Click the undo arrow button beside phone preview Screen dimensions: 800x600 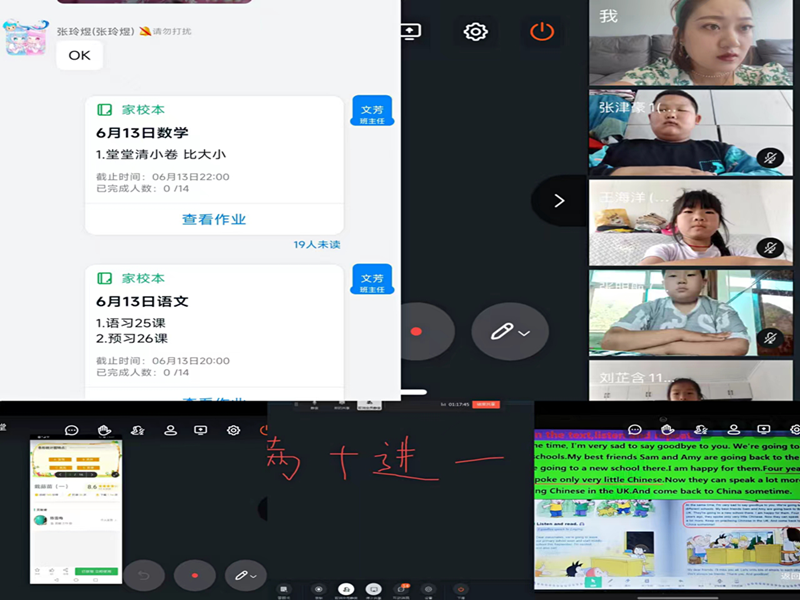[x=144, y=576]
